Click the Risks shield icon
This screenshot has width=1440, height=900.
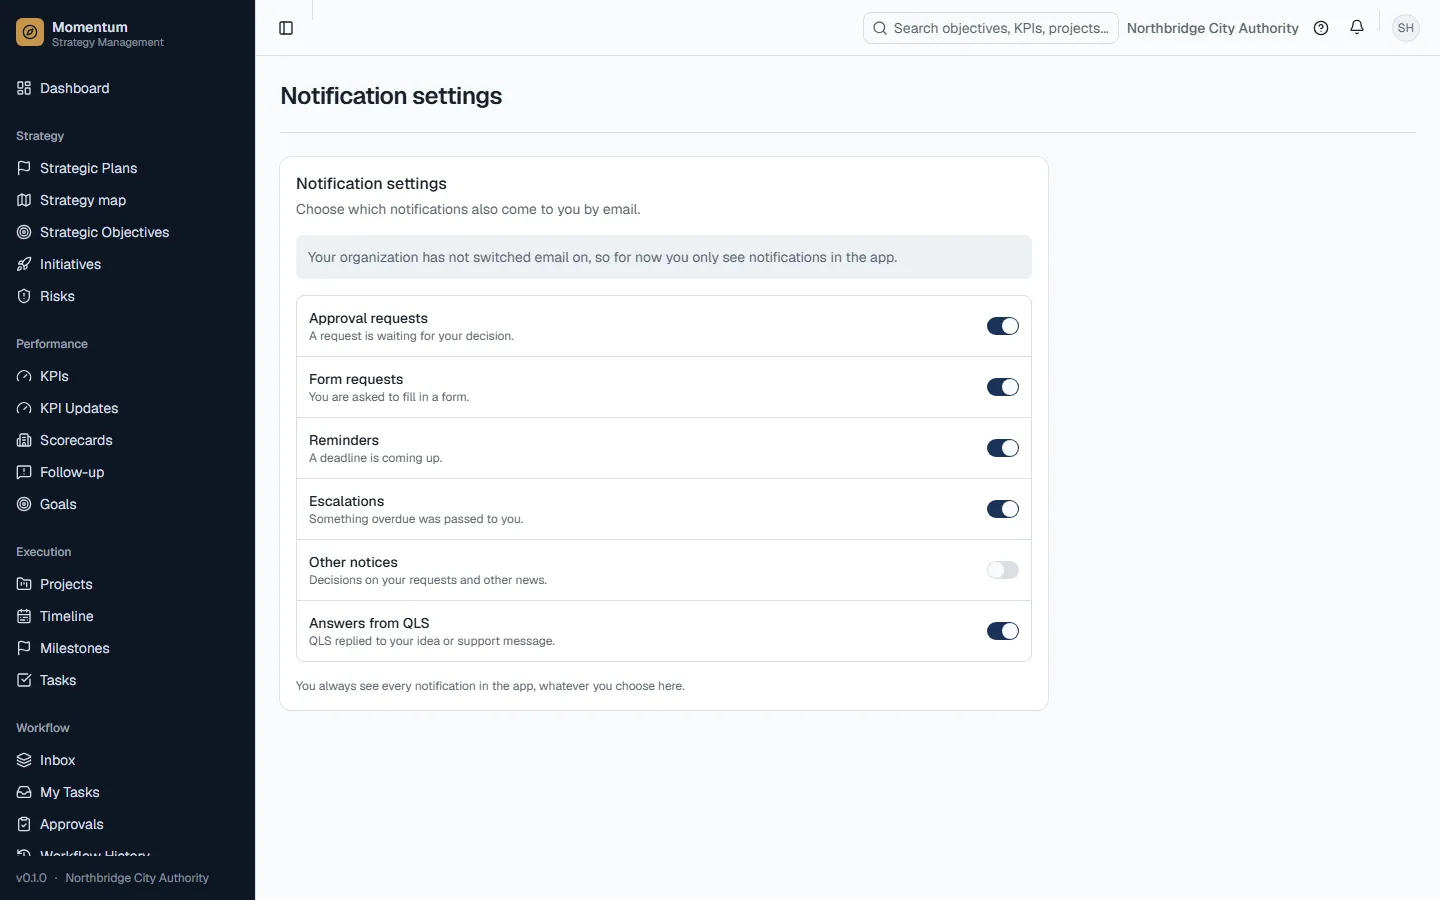tap(24, 296)
